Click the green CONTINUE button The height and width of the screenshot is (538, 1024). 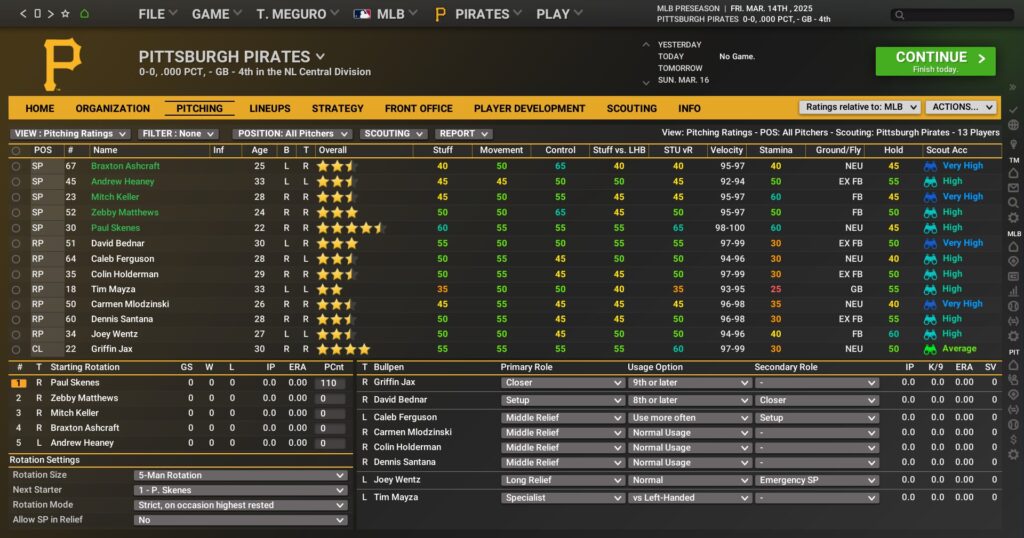coord(935,61)
